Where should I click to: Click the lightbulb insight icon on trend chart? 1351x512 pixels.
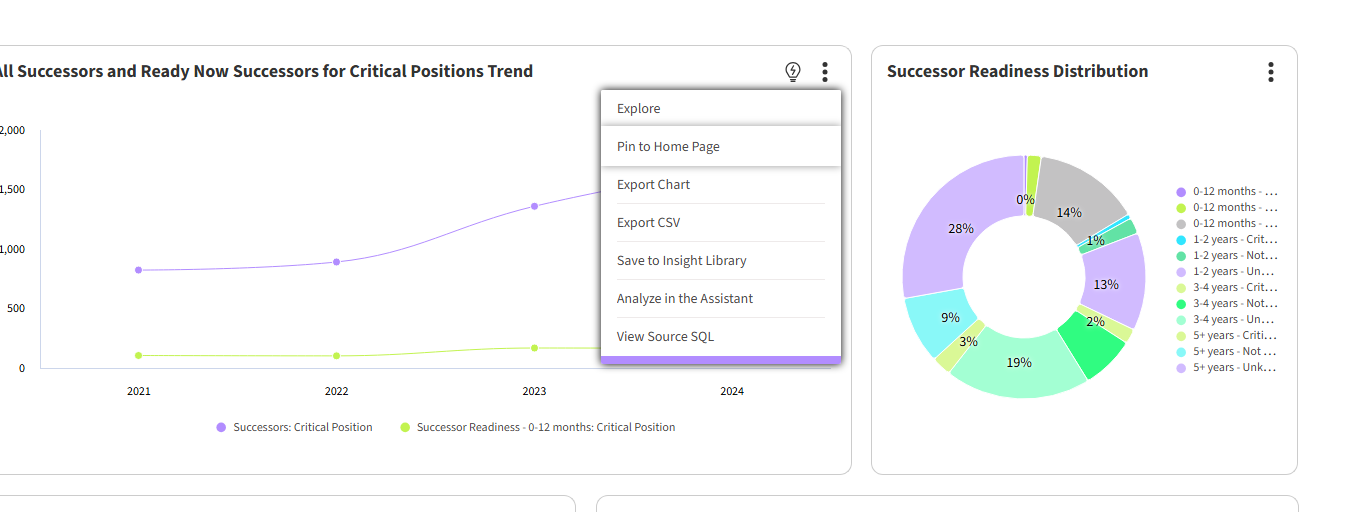click(793, 71)
